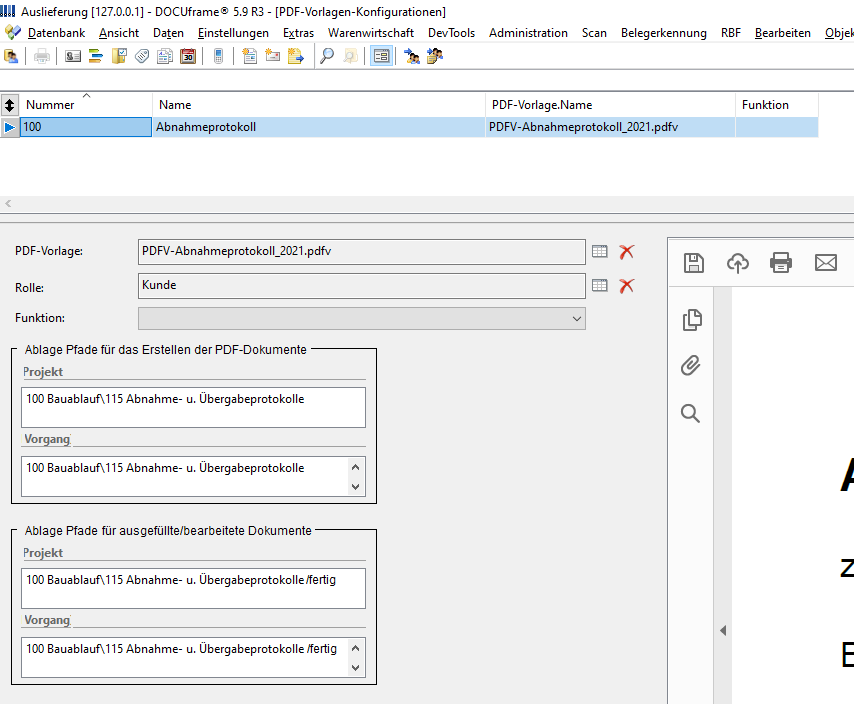Screen dimensions: 854x704
Task: Click the Projekt path field for creating PDFs
Action: point(193,407)
